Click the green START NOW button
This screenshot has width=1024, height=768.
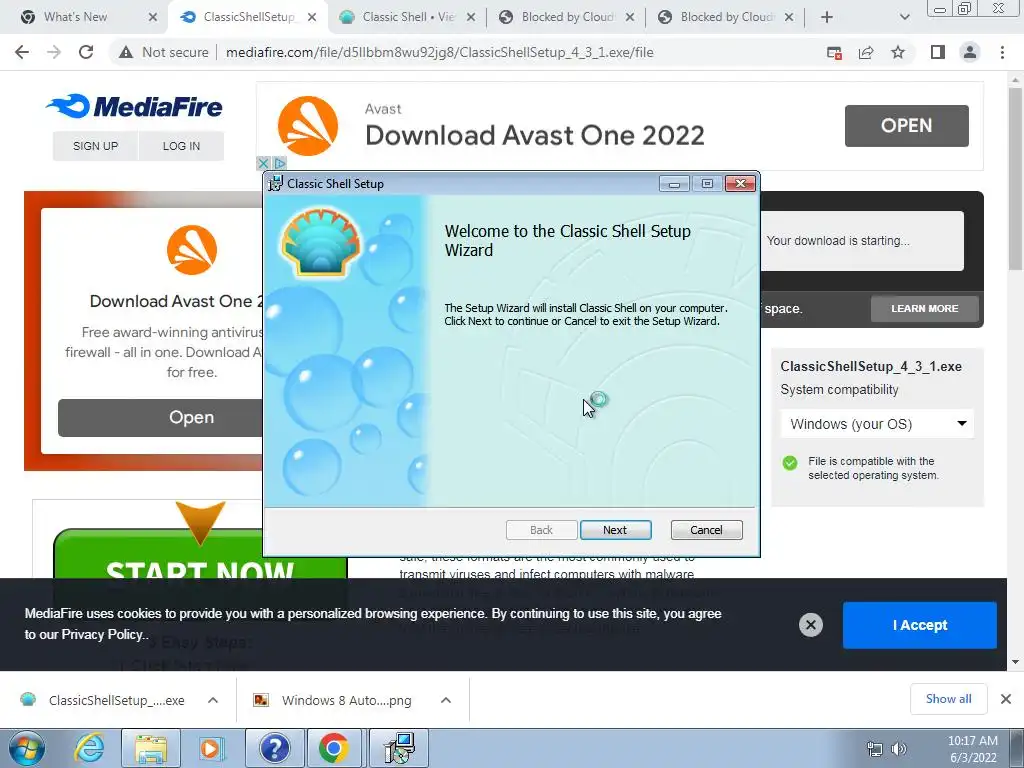point(199,553)
